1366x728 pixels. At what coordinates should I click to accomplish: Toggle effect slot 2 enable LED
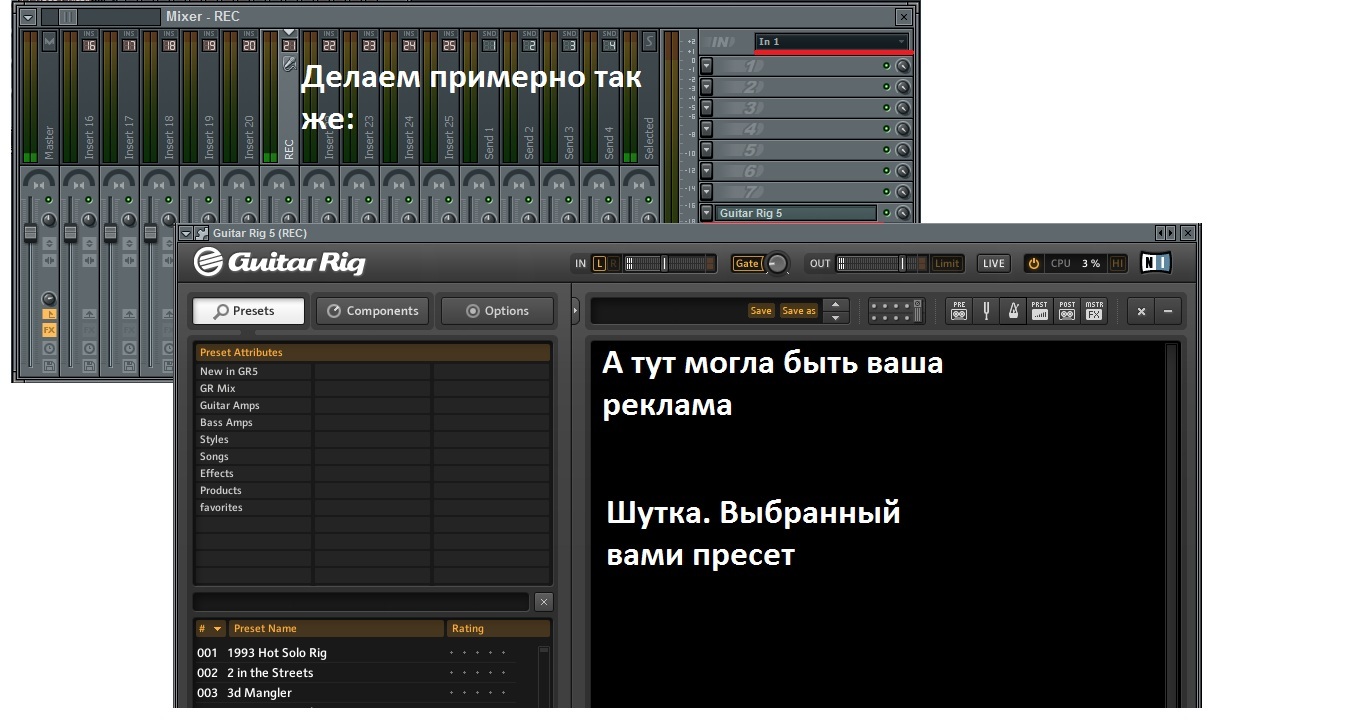coord(886,87)
